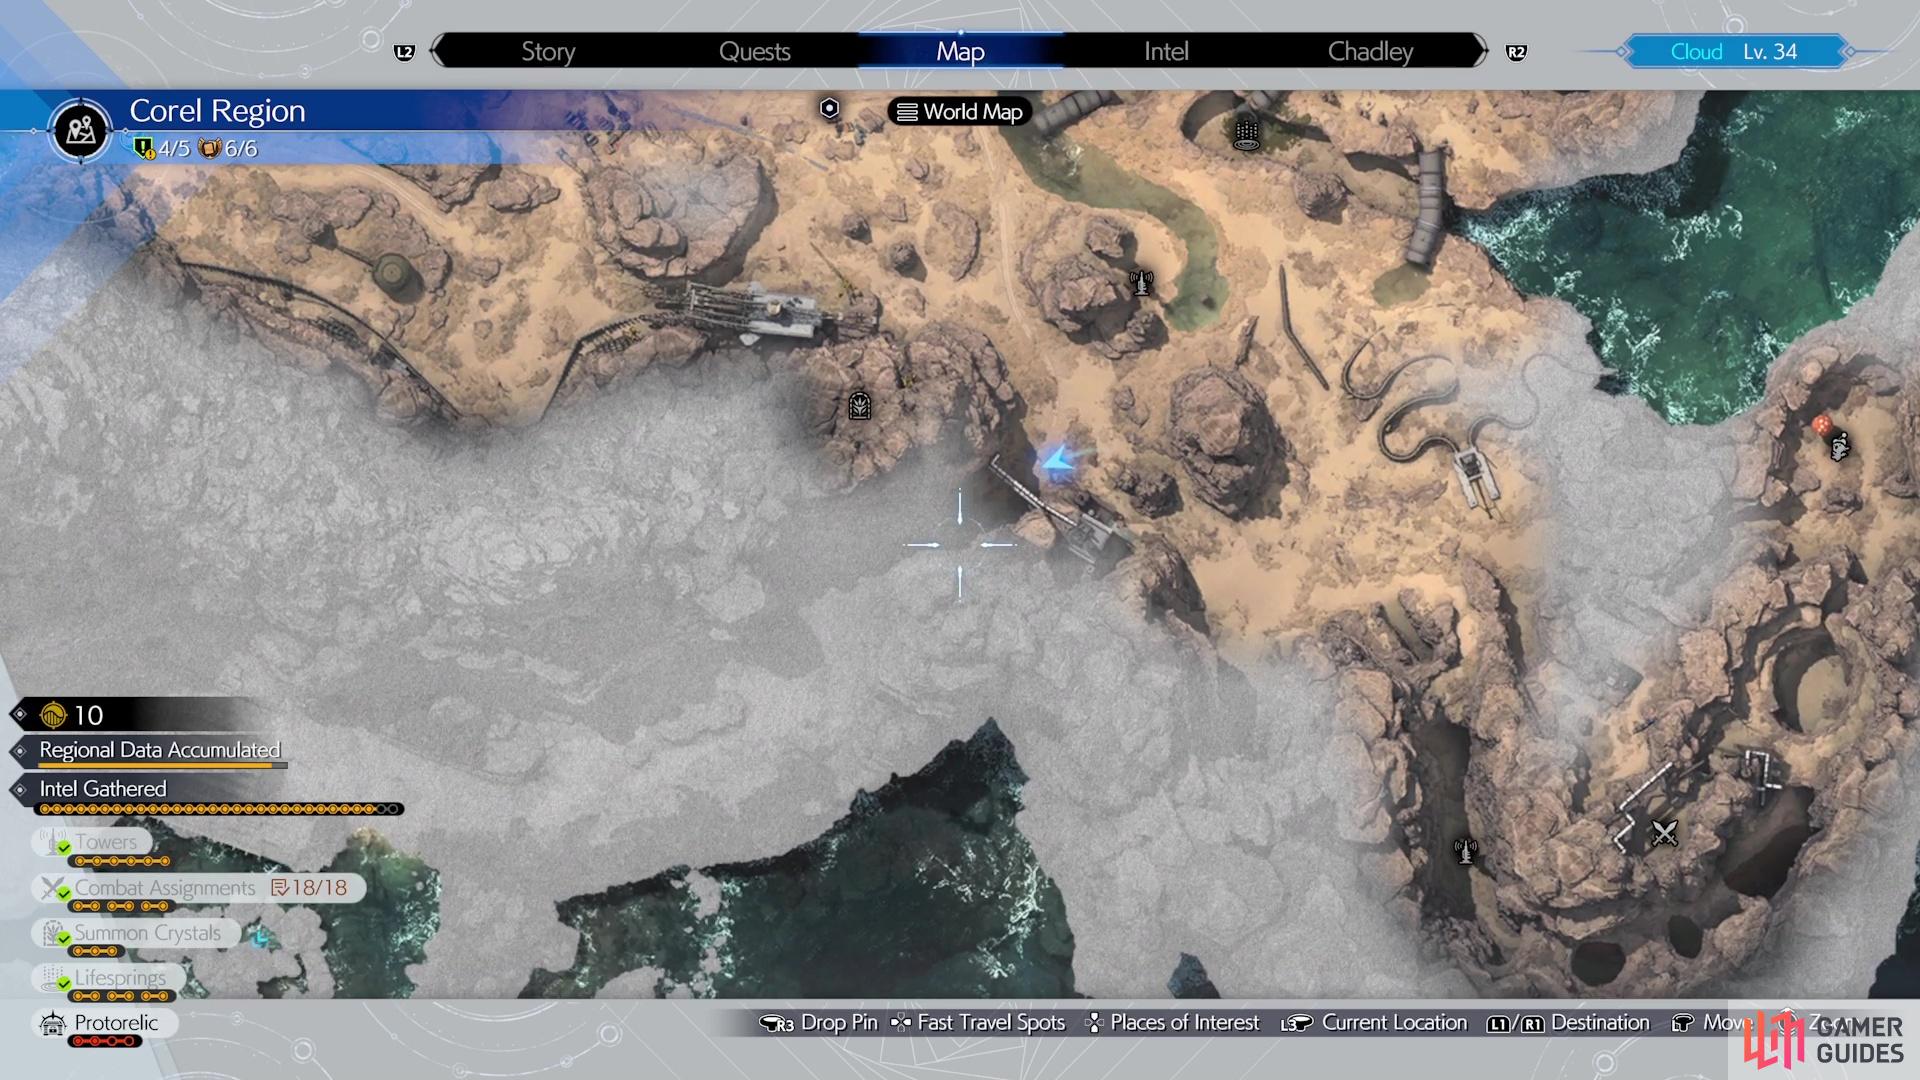This screenshot has width=1920, height=1080.
Task: Click the map crosshair cursor
Action: pyautogui.click(x=960, y=545)
